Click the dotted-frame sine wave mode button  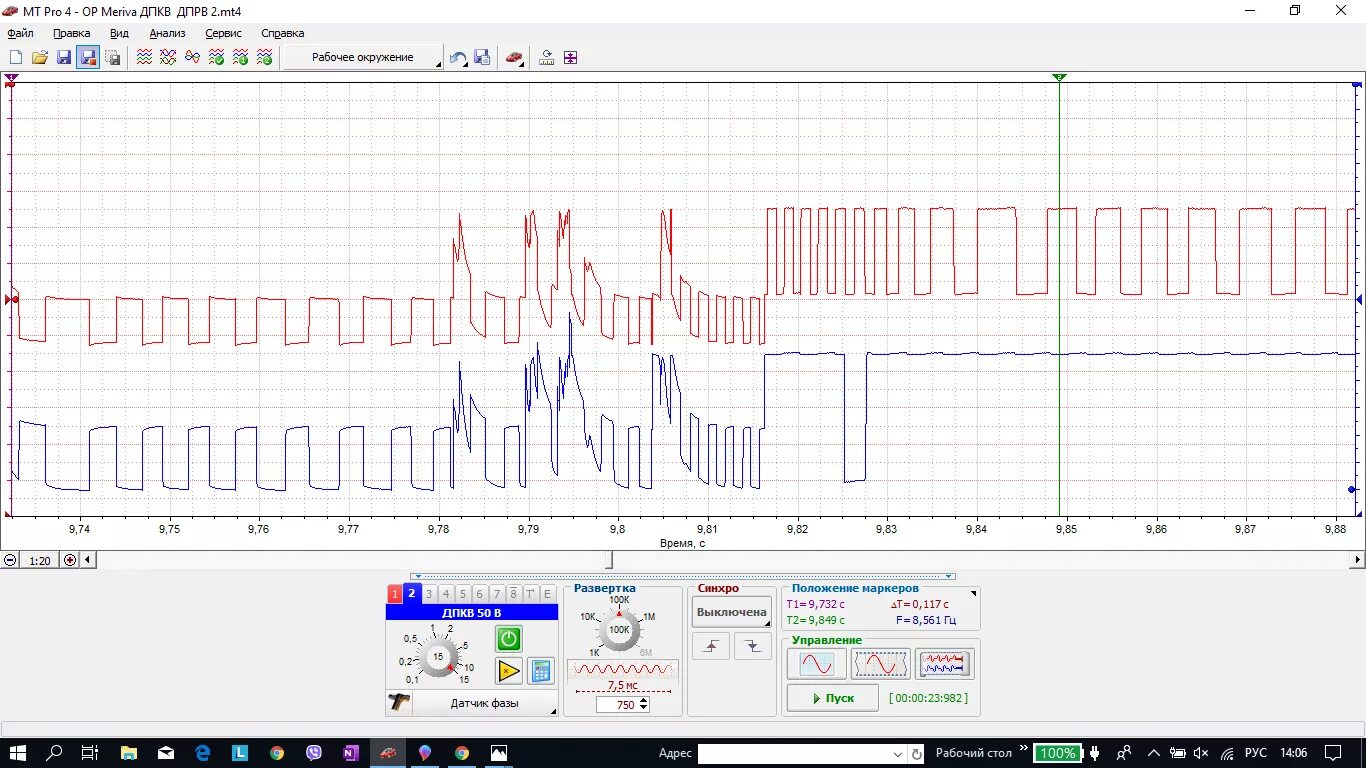880,664
